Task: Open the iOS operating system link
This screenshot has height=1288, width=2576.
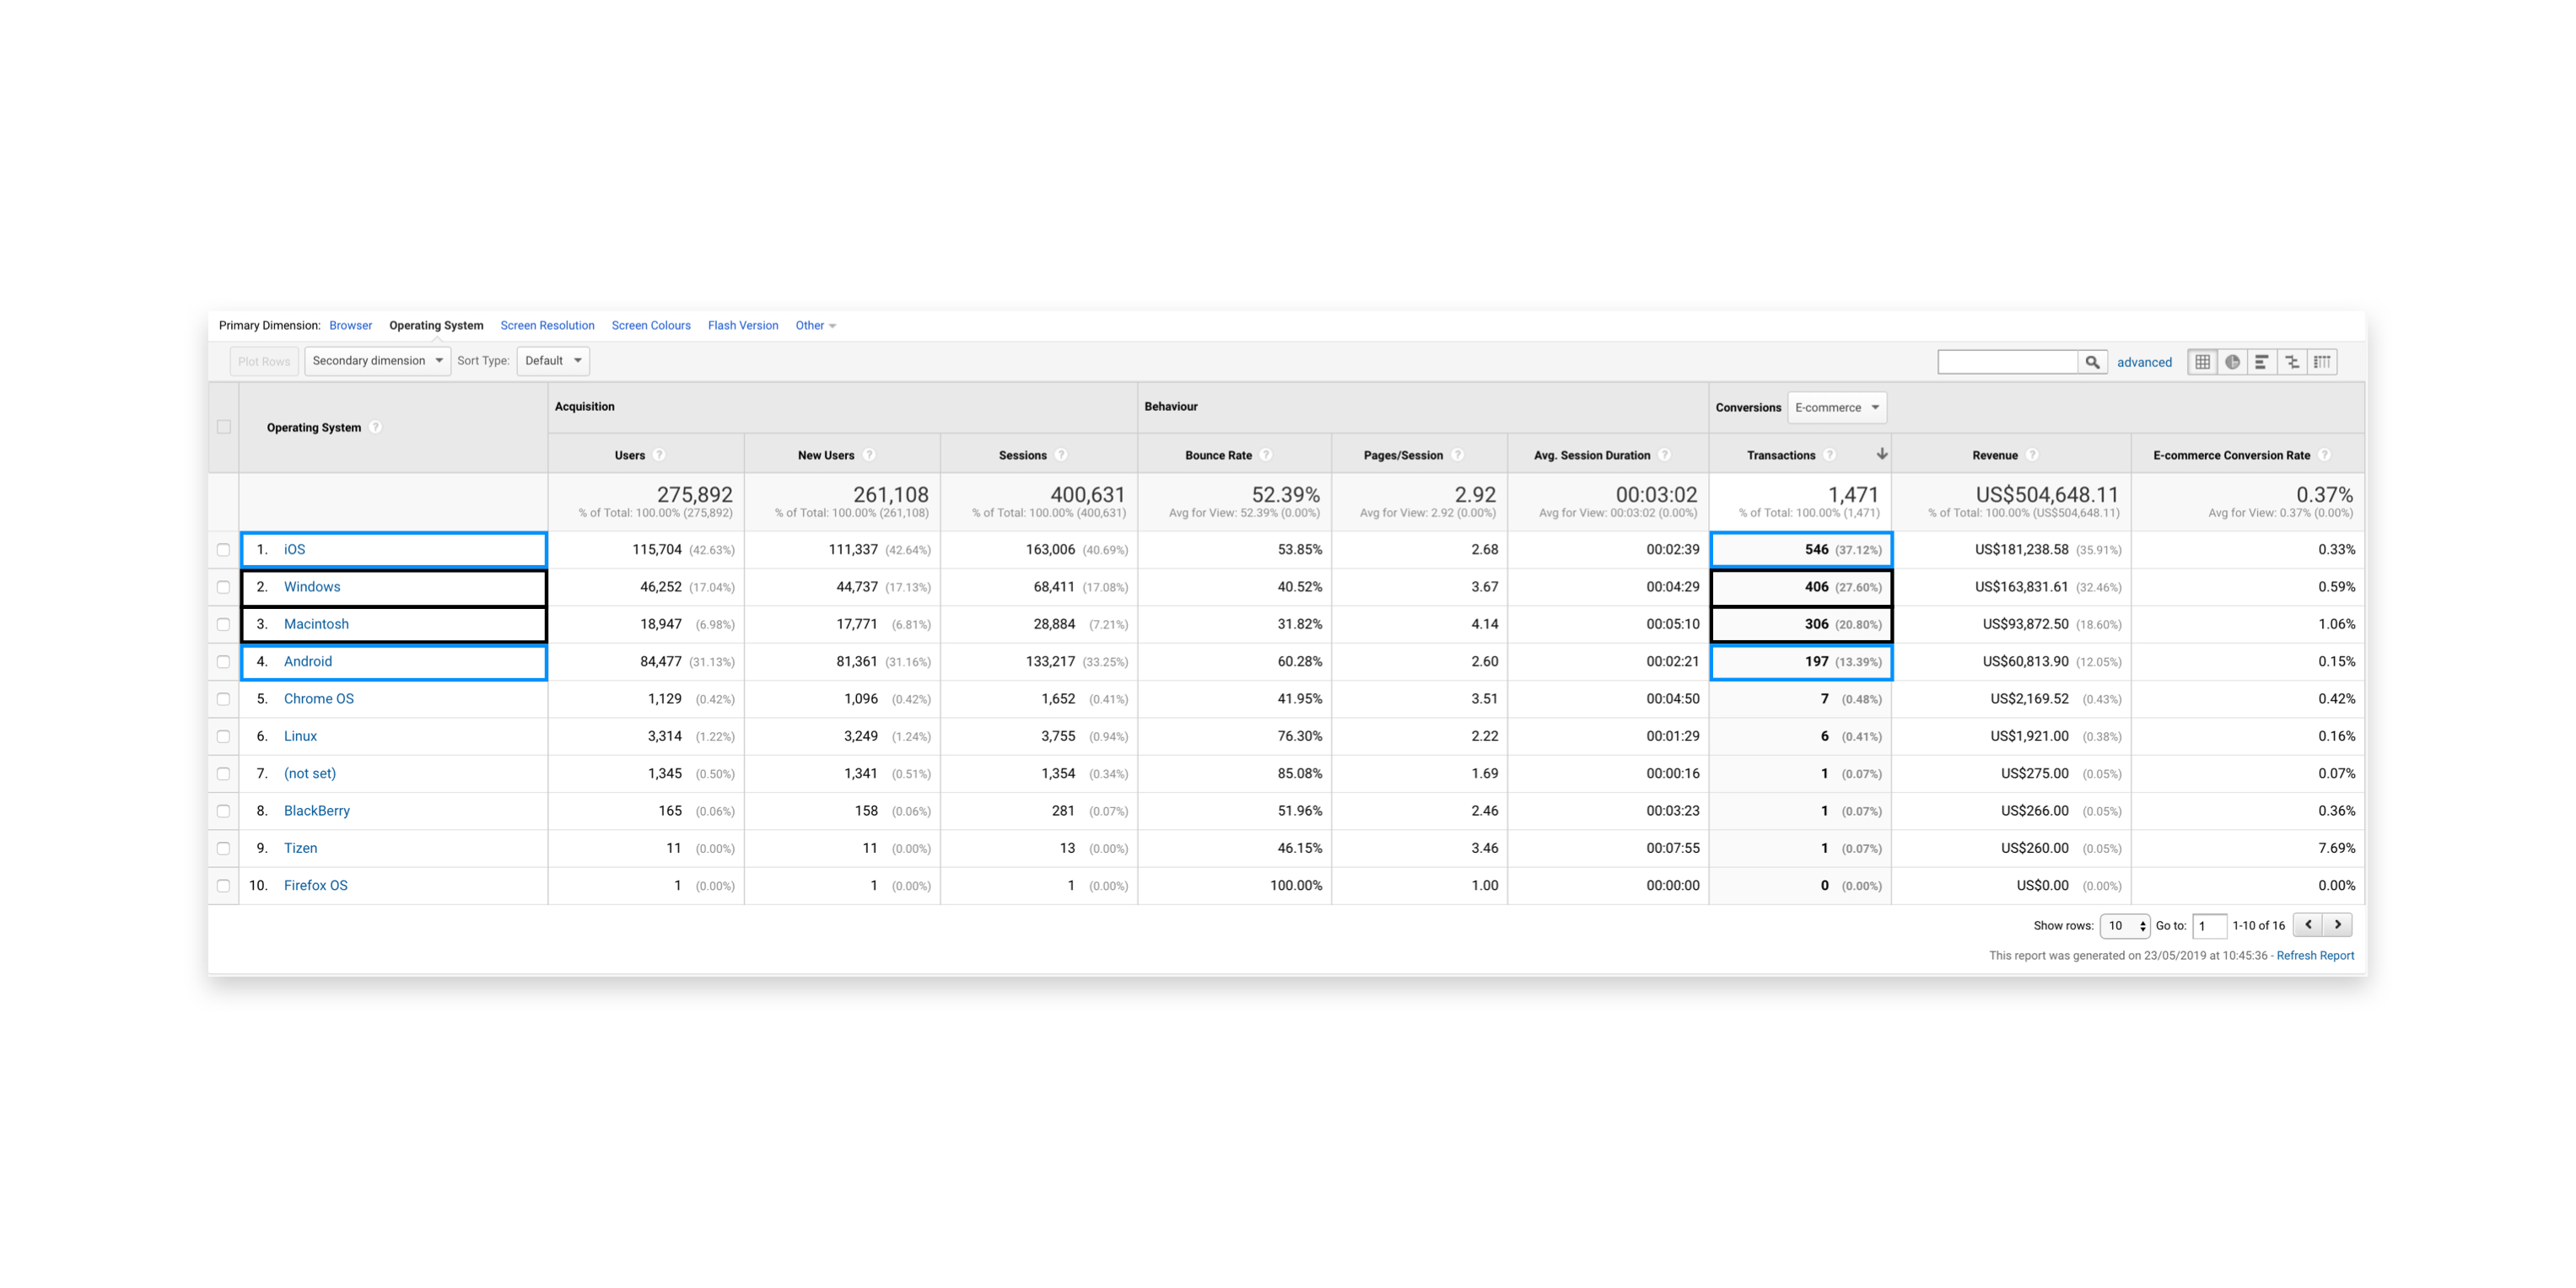Action: click(295, 550)
